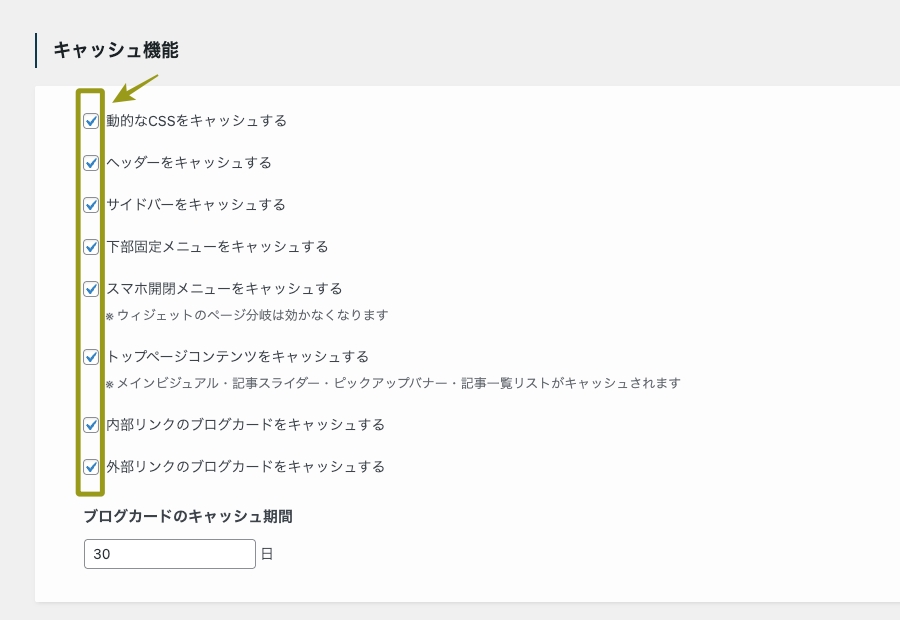Screen dimensions: 900x620
Task: Click the blog card cache duration input showing 30
Action: coord(170,553)
